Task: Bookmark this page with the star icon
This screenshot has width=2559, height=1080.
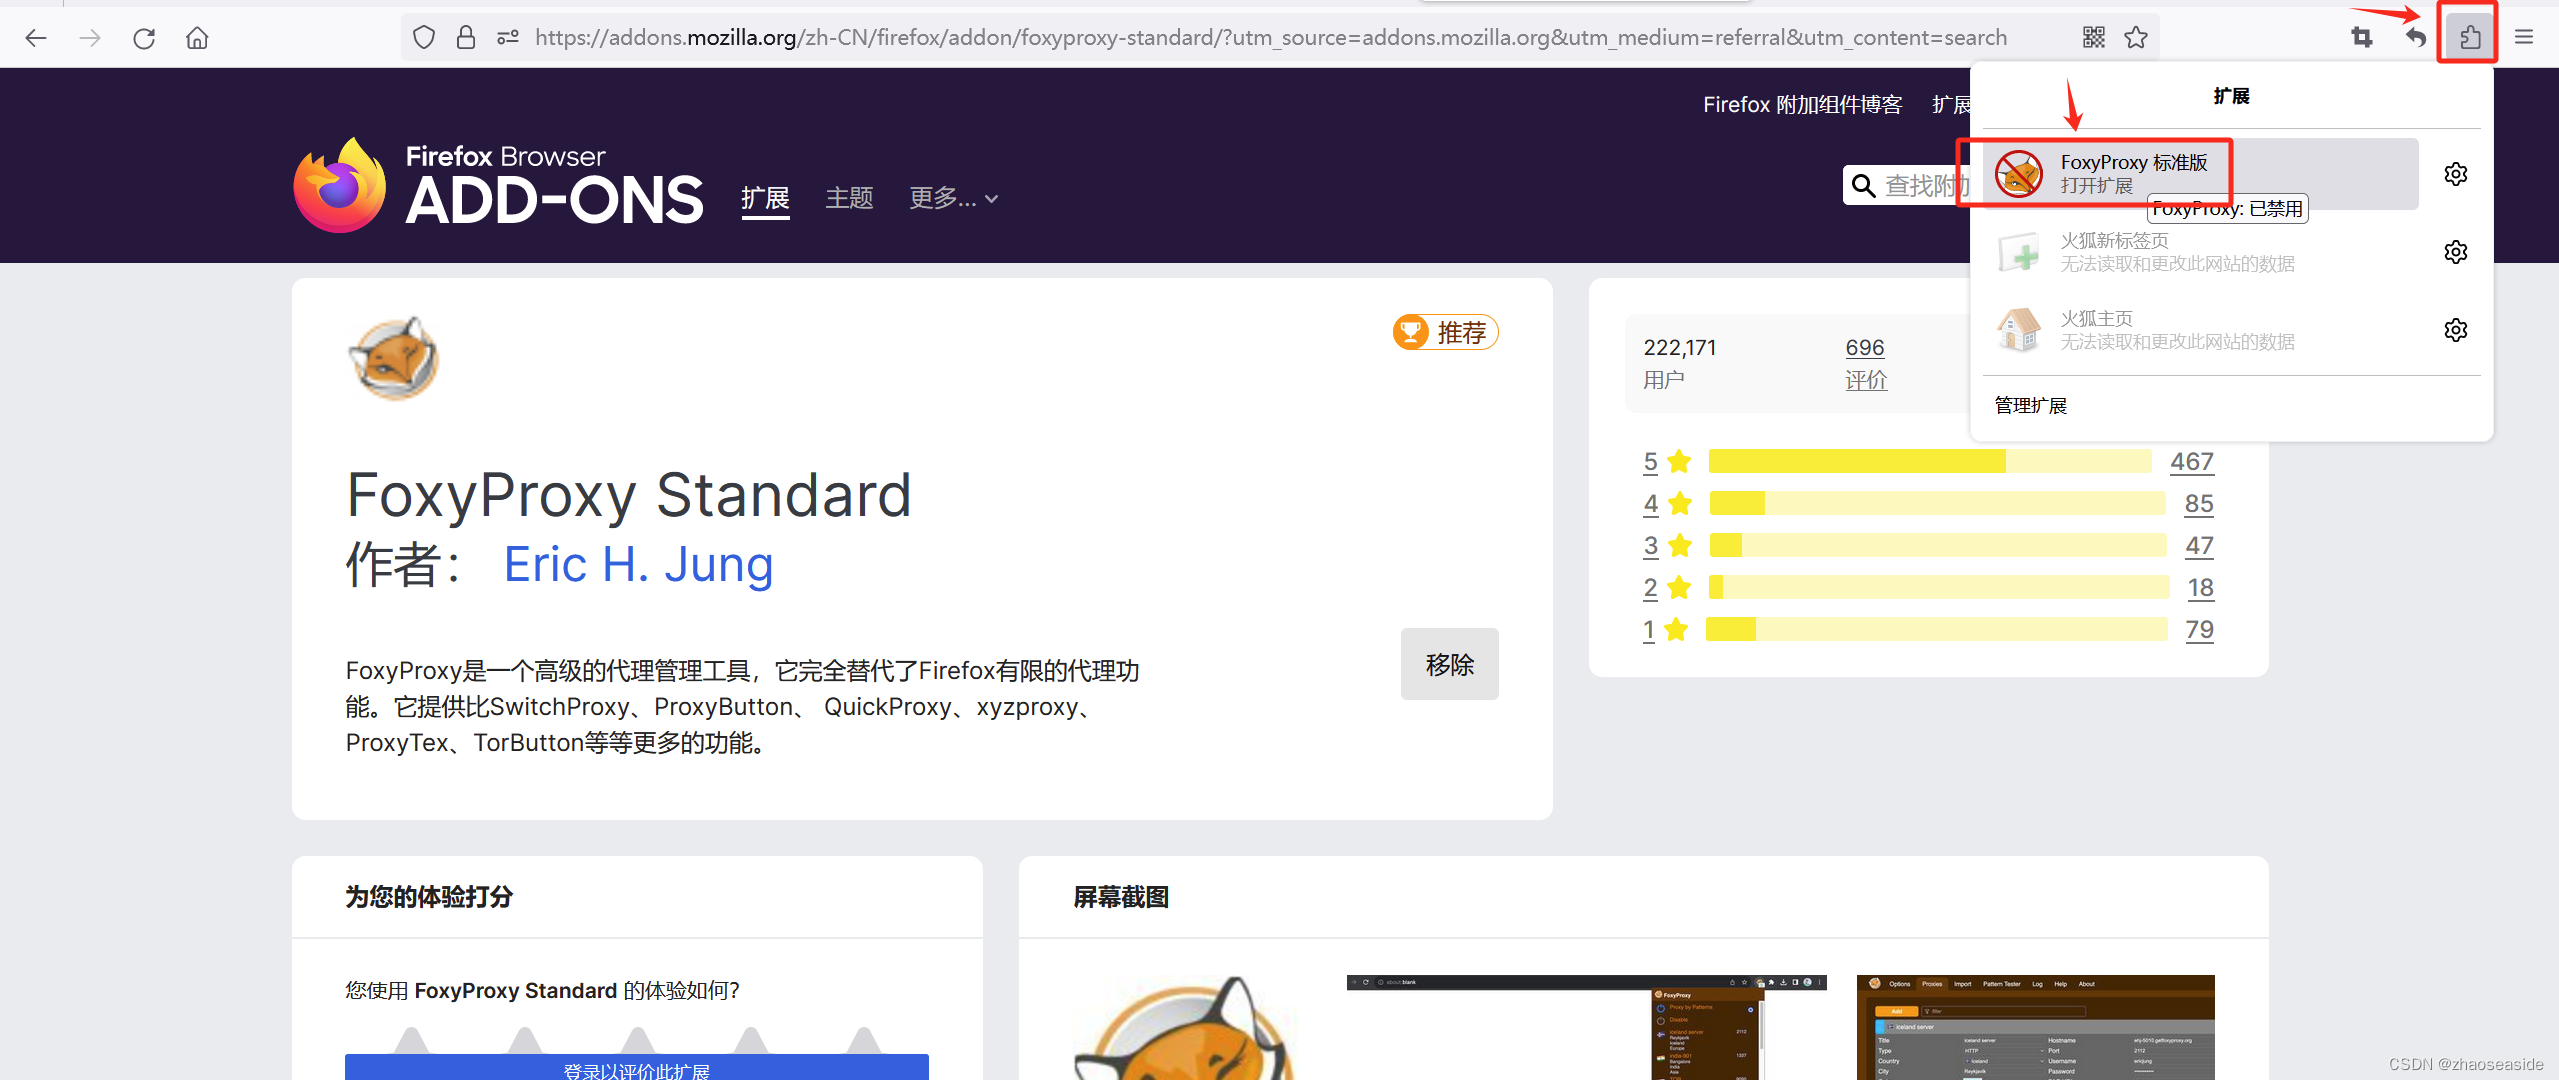Action: (x=2136, y=38)
